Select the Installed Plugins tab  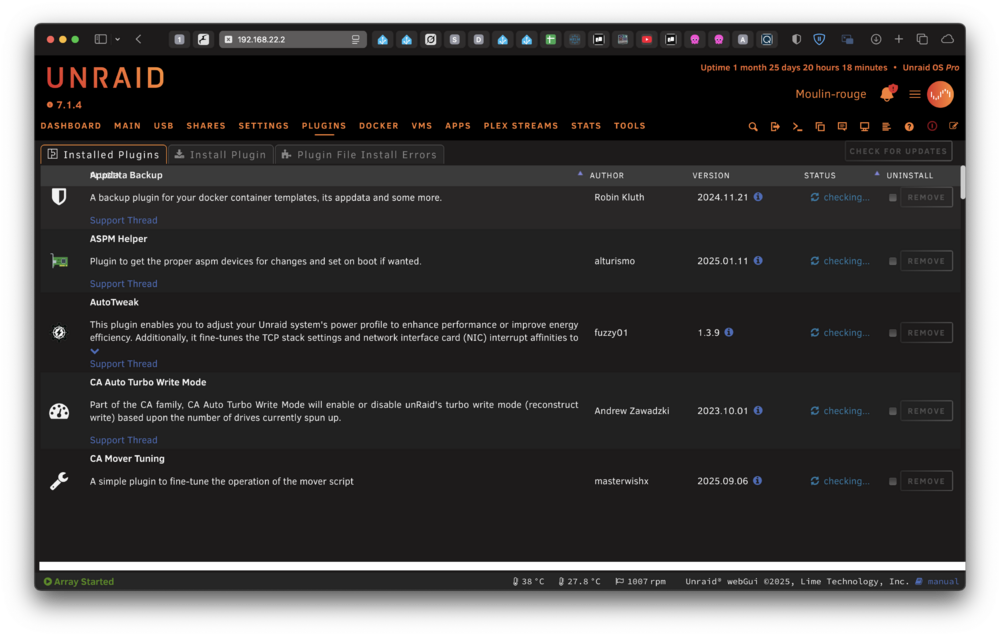[104, 154]
